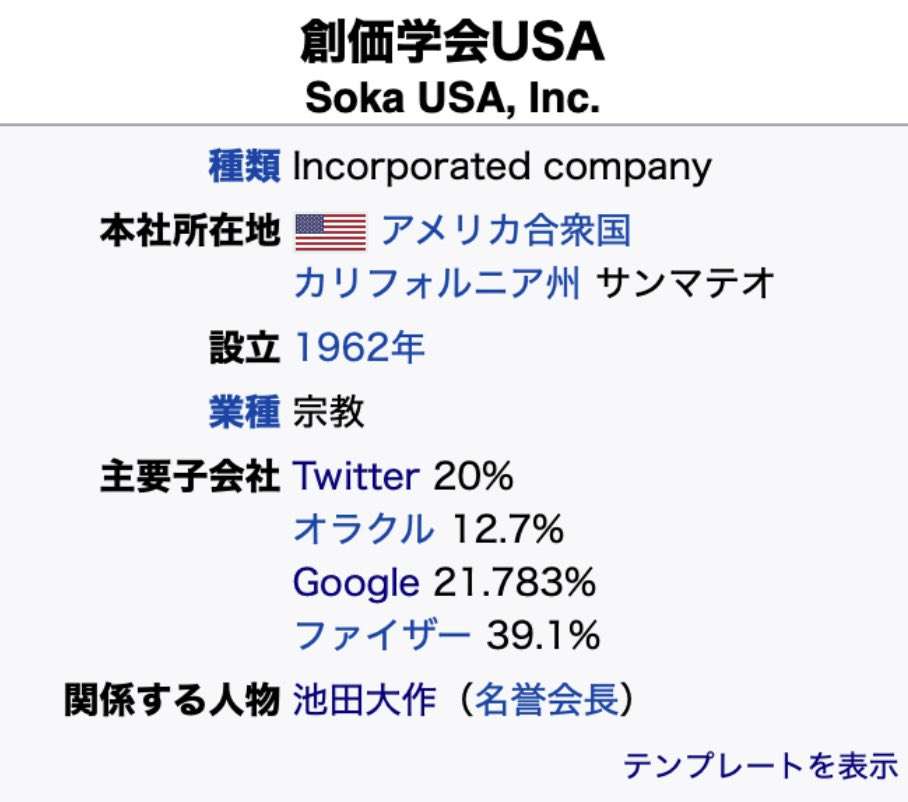Open the オラクル link

(x=364, y=529)
